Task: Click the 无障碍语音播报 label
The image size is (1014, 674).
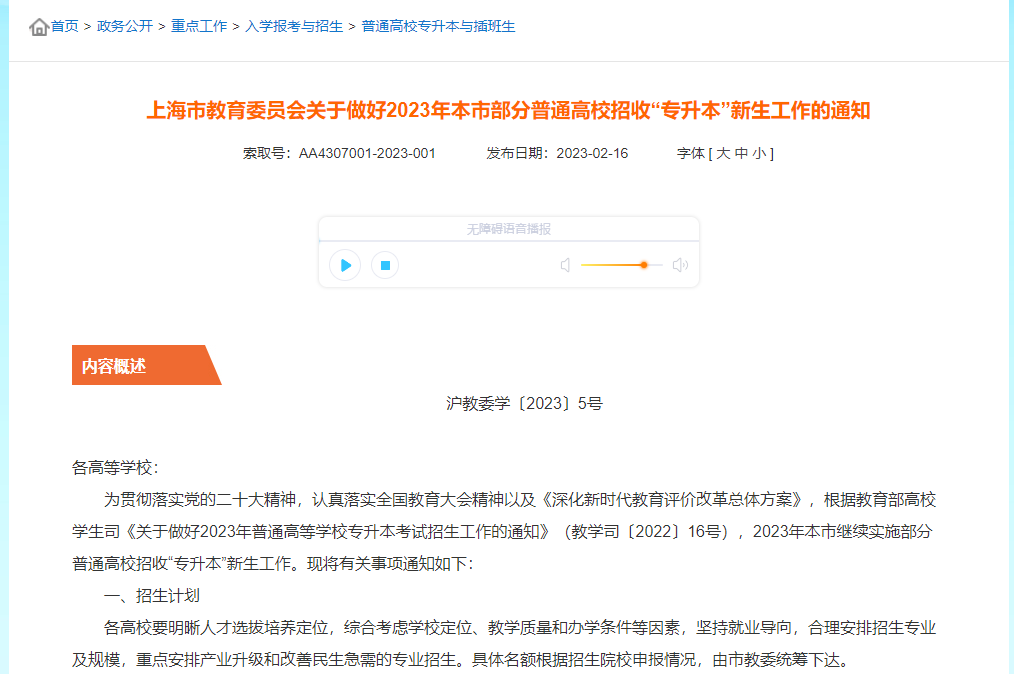Action: 509,229
